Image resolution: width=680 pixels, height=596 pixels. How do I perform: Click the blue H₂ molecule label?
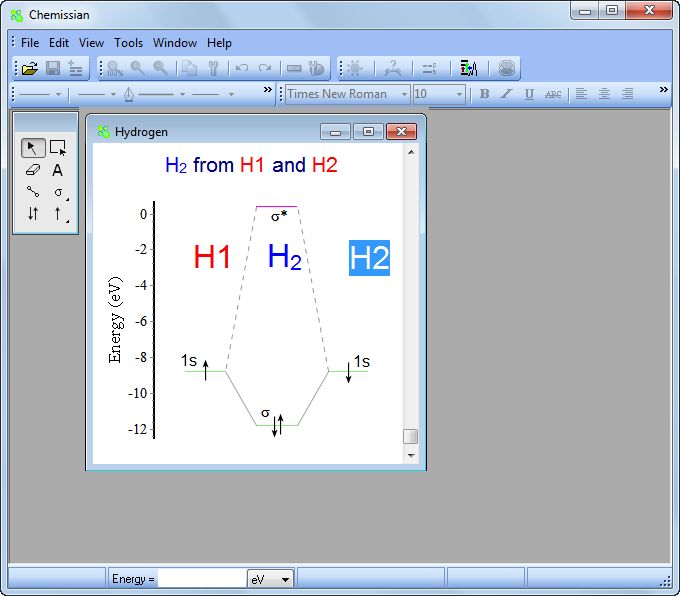click(x=284, y=257)
